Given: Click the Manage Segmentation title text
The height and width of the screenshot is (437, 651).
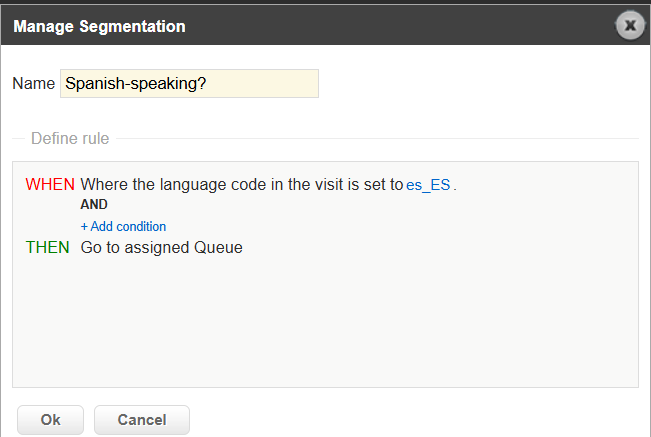Looking at the screenshot, I should [x=99, y=27].
